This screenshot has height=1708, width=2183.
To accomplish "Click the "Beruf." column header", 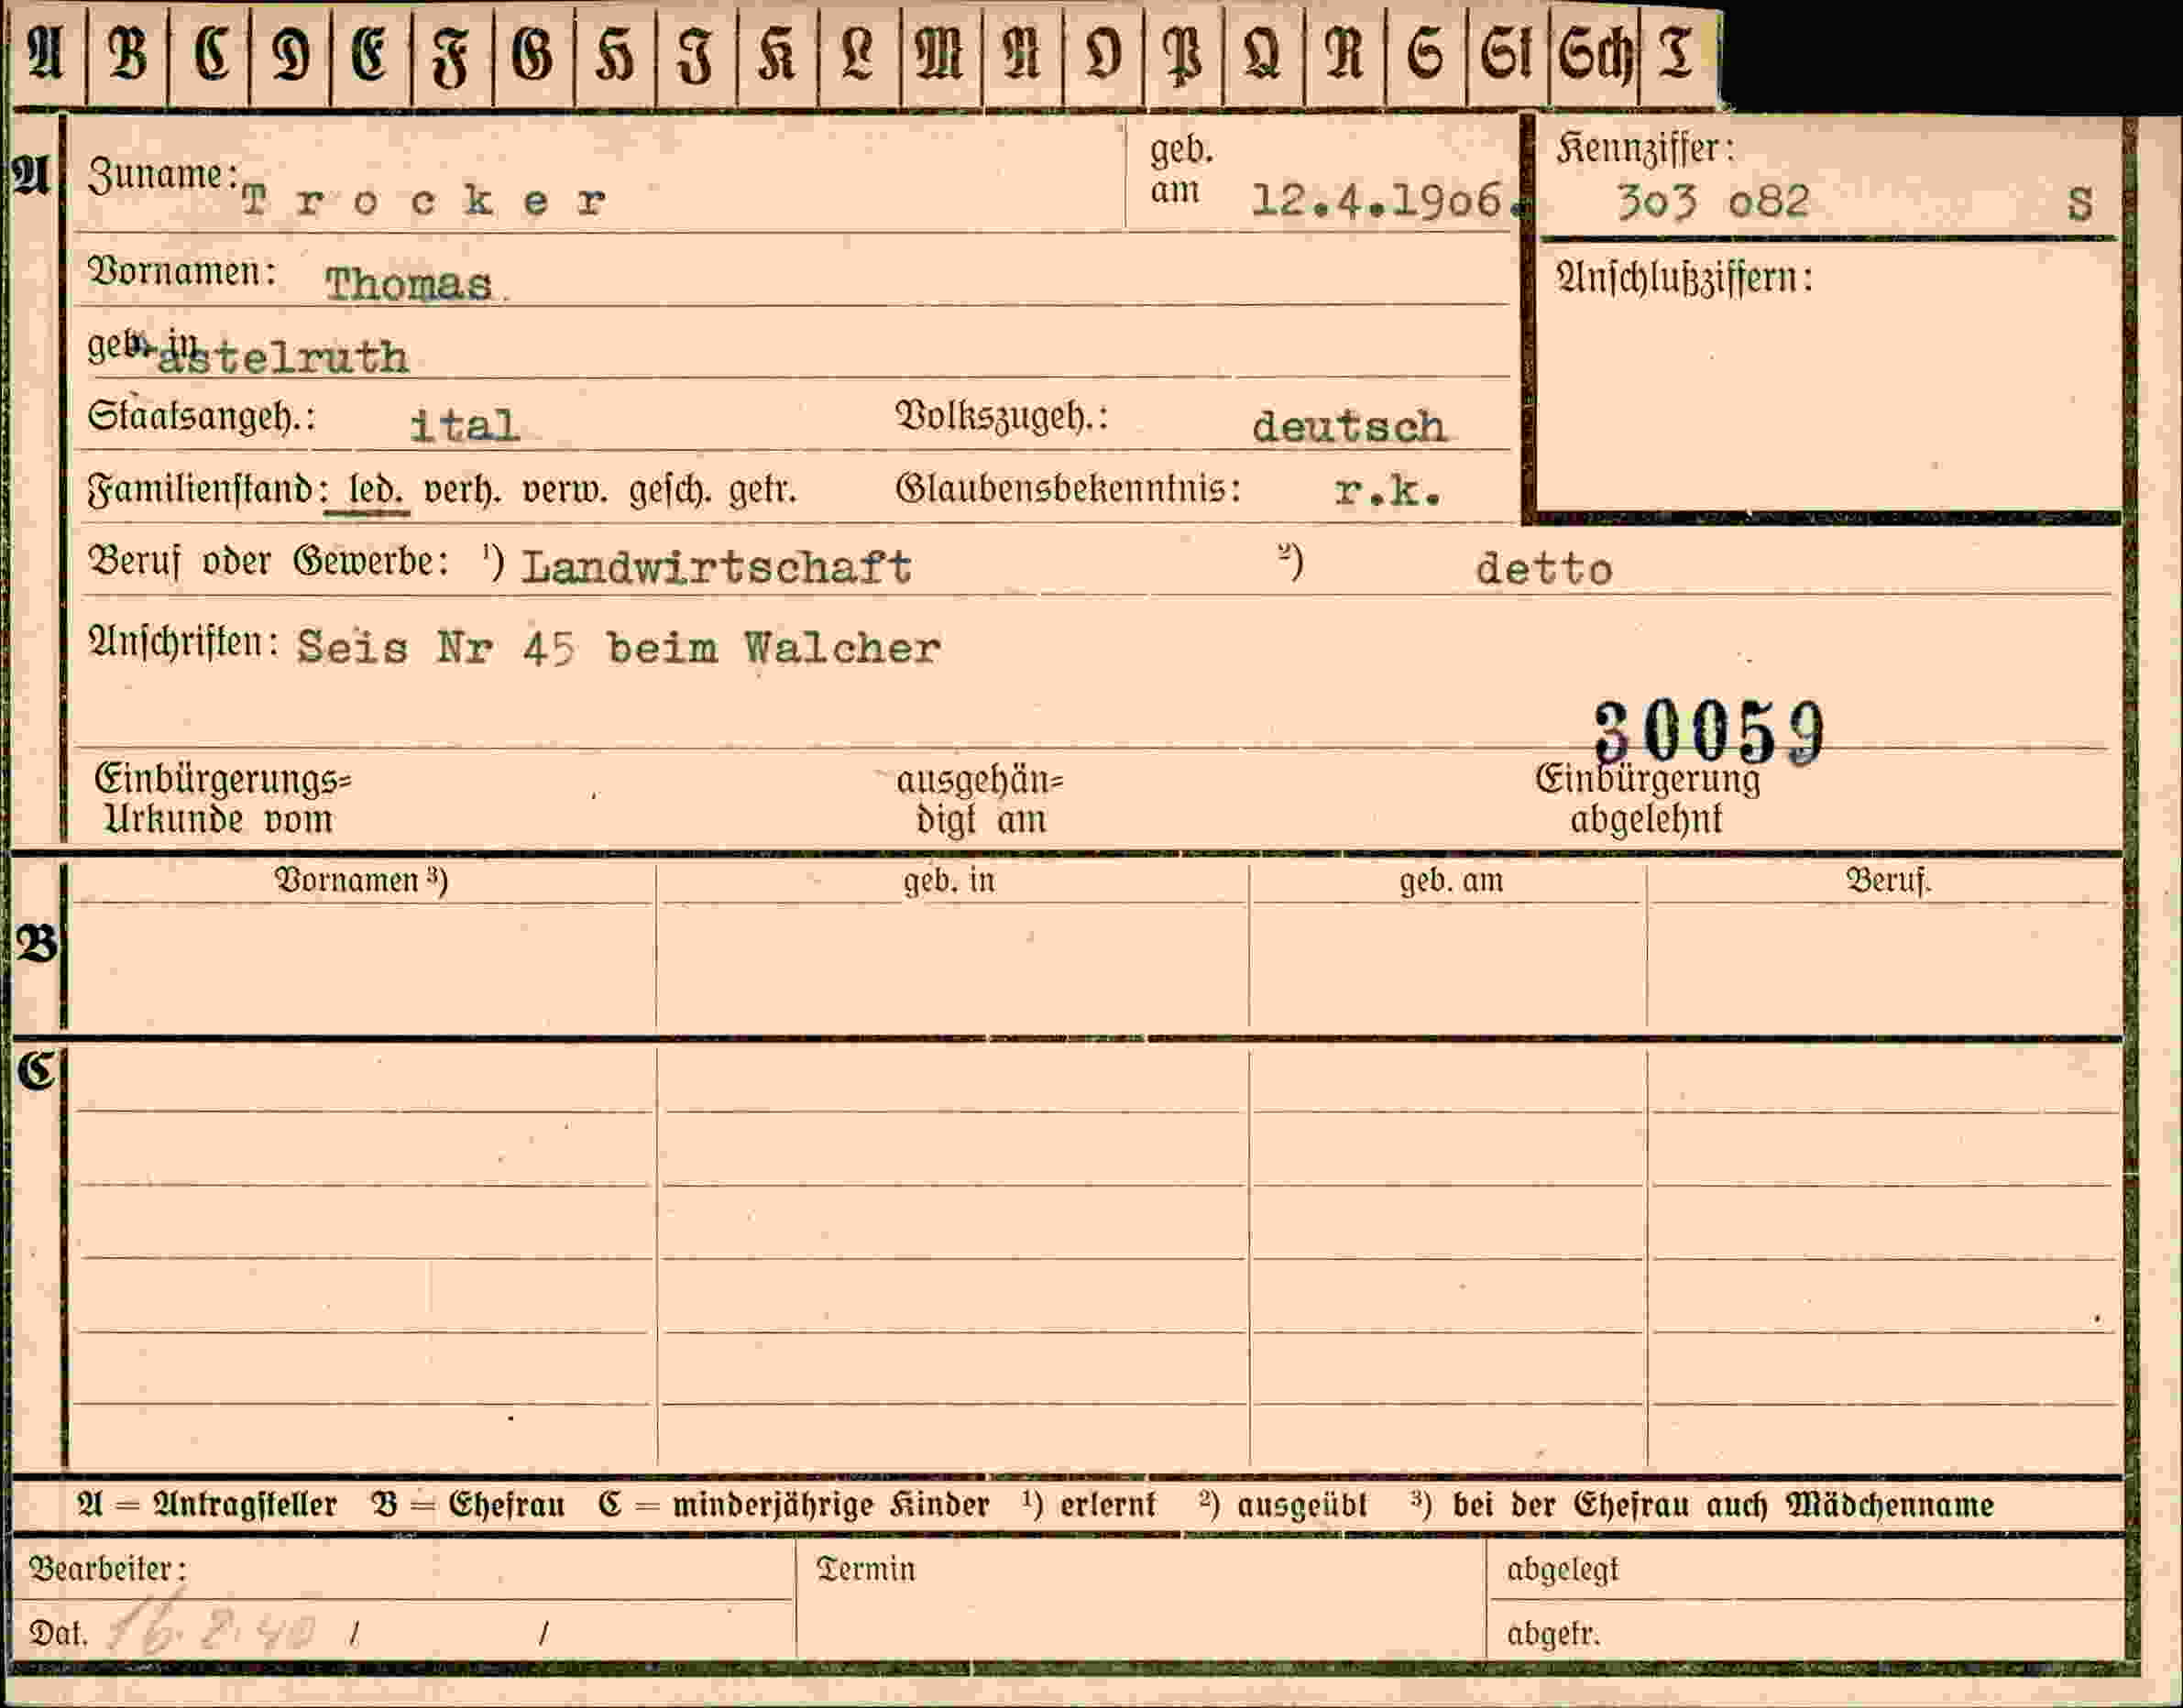I will 1889,881.
